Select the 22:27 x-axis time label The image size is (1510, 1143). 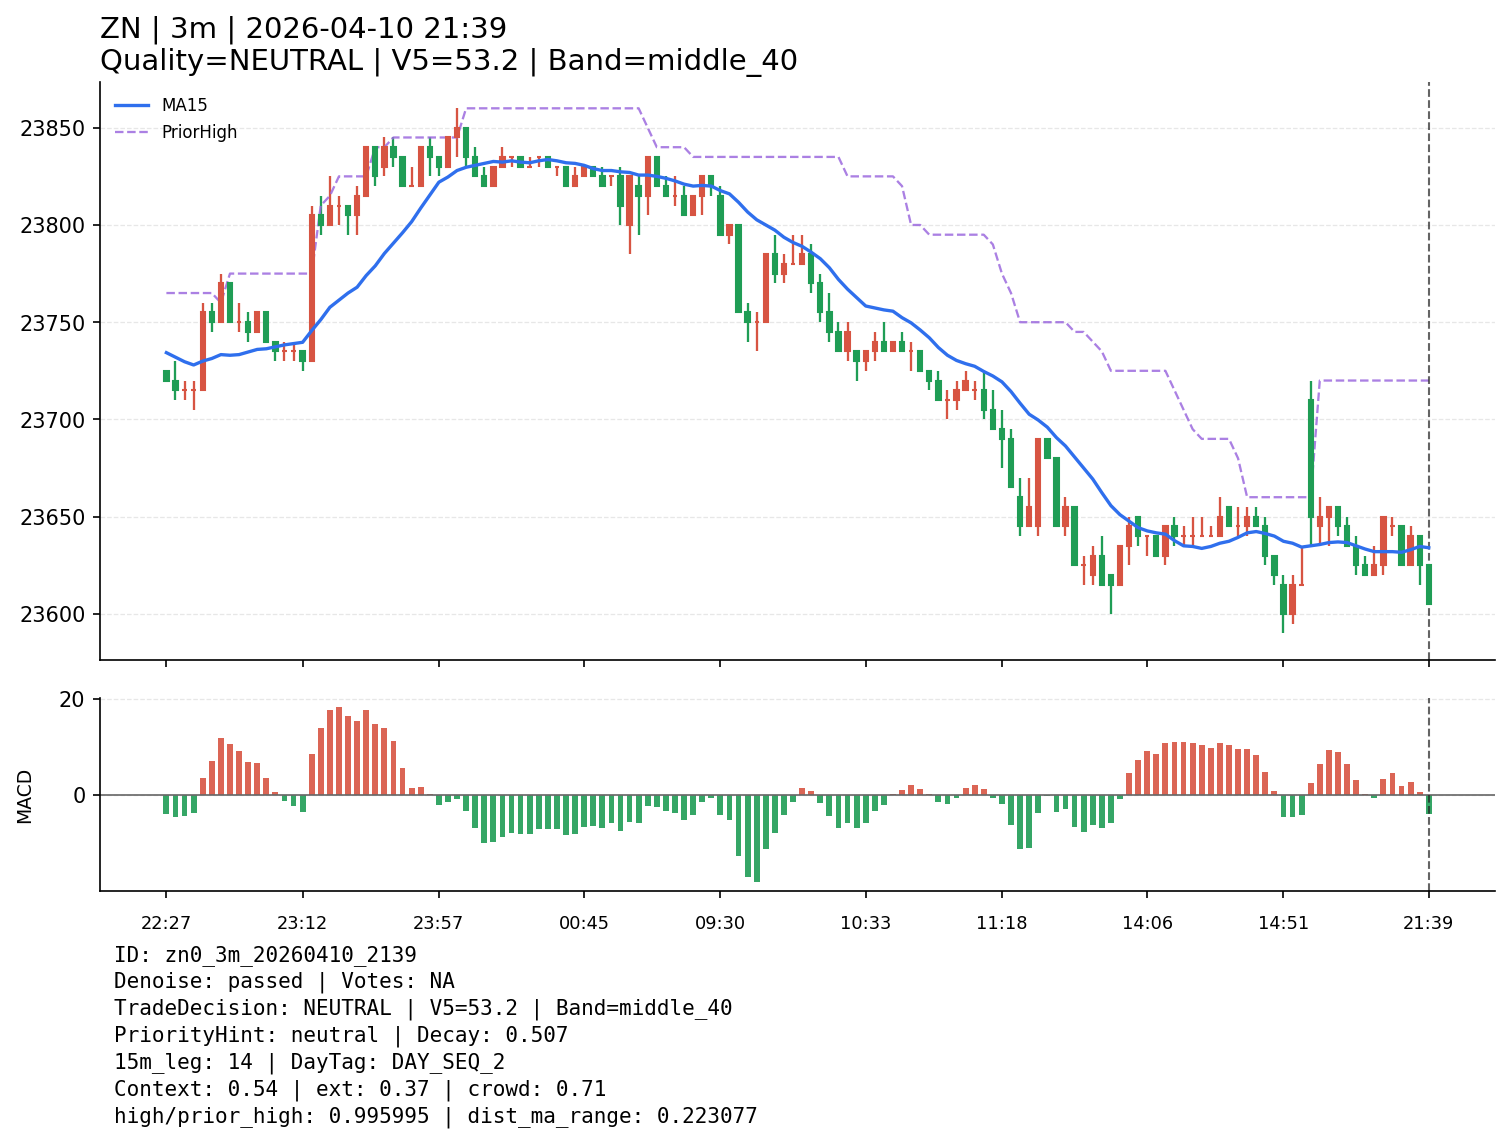pyautogui.click(x=166, y=922)
